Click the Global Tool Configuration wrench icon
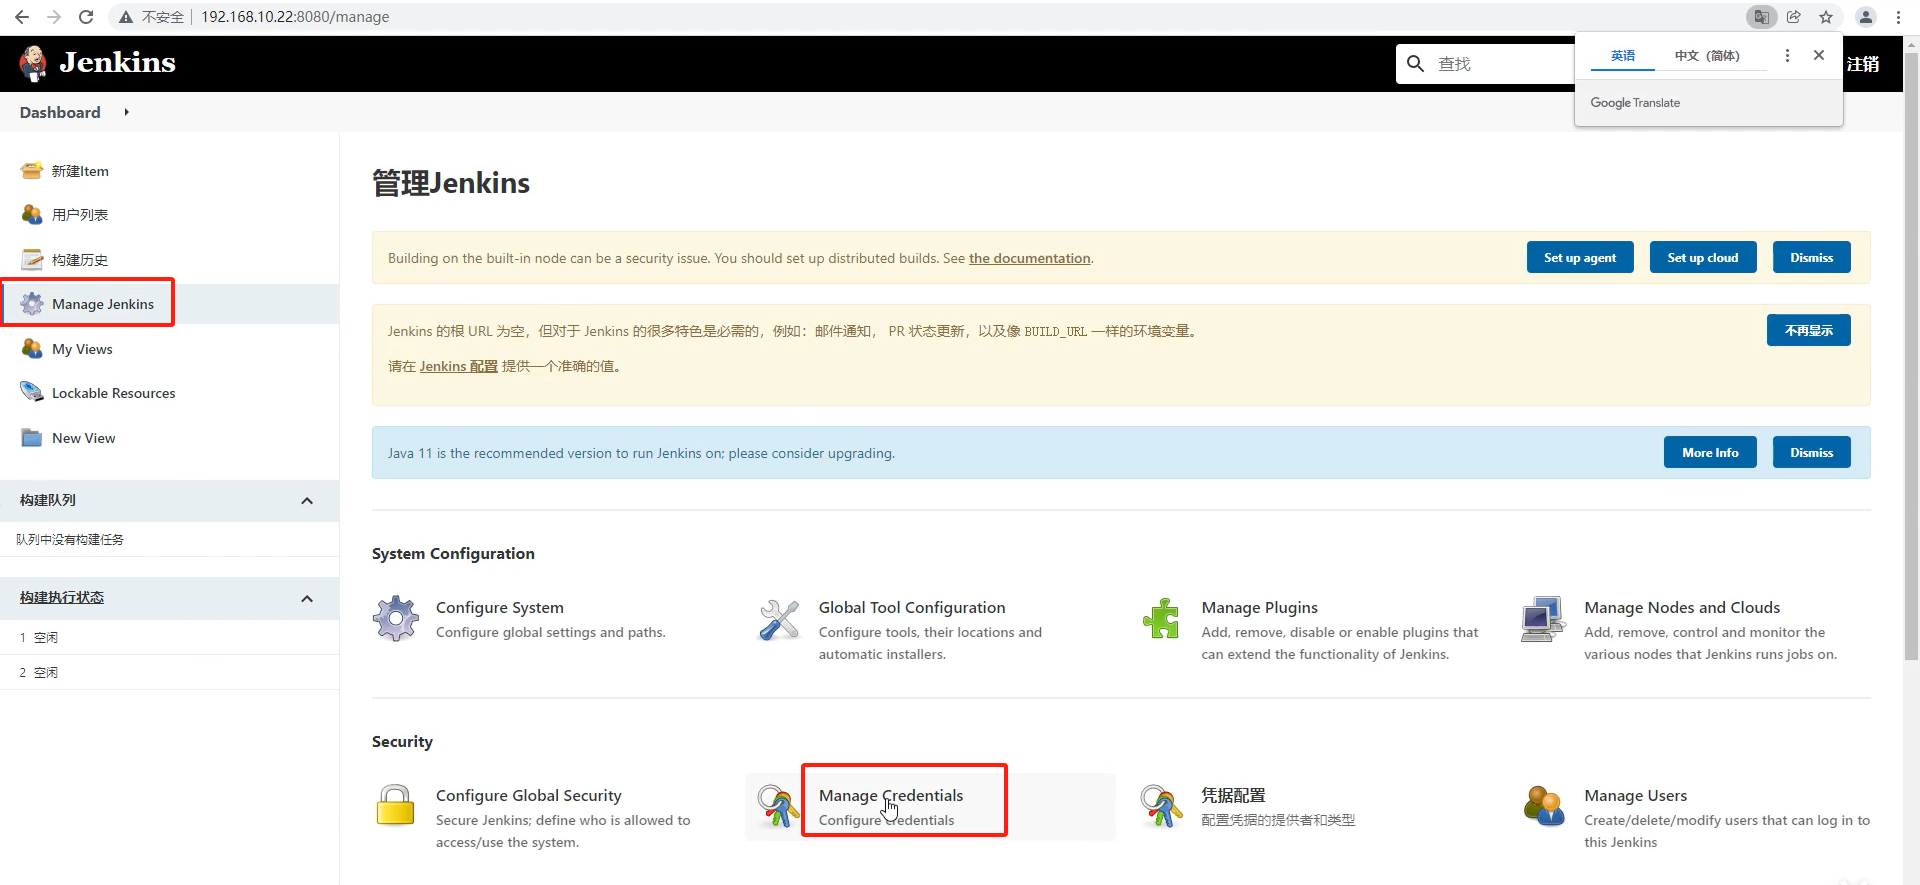Viewport: 1920px width, 885px height. click(x=779, y=620)
